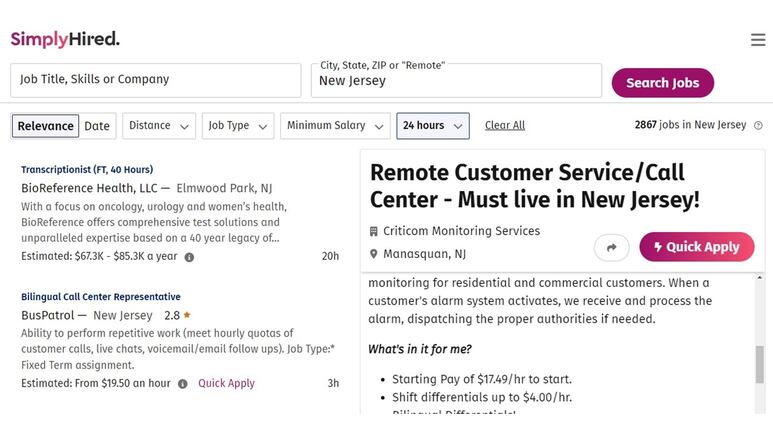Click Quick Apply link in BusPatrol listing

[226, 383]
